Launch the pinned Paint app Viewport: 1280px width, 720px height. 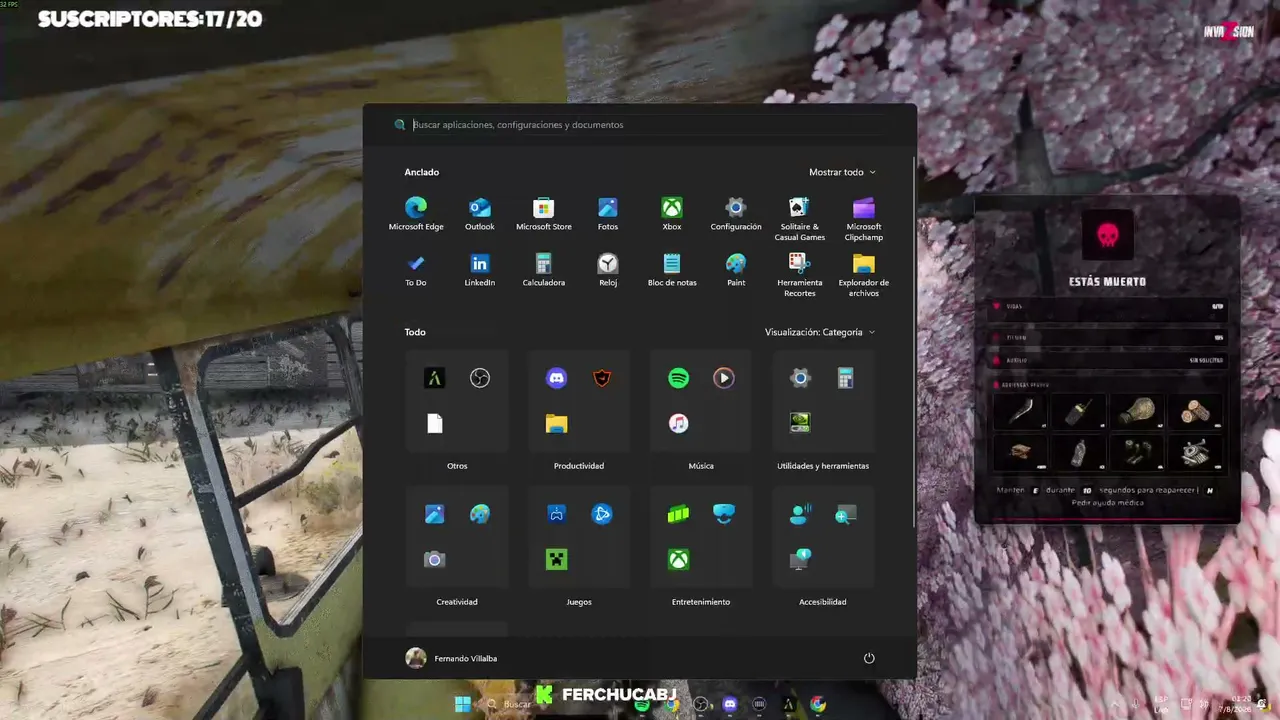coord(736,270)
